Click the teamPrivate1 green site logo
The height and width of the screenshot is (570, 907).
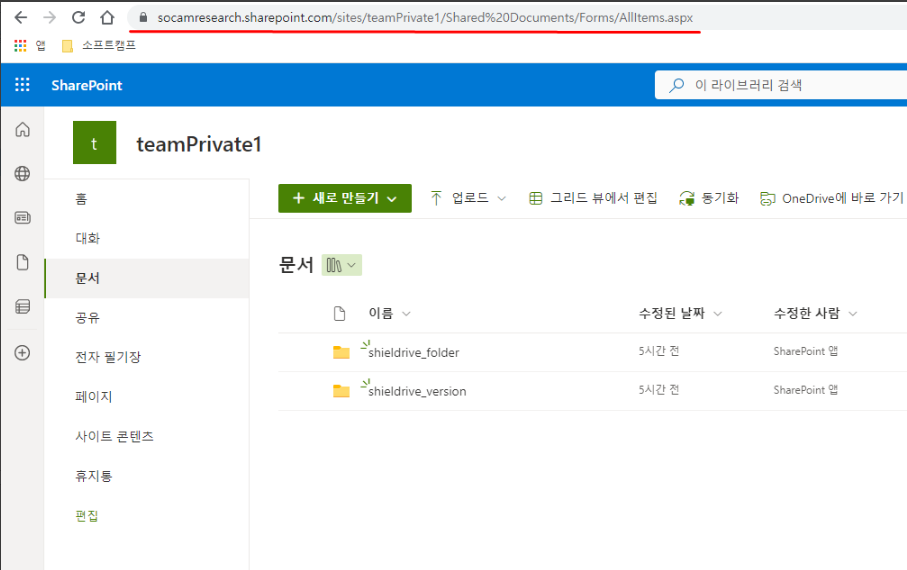tap(94, 143)
